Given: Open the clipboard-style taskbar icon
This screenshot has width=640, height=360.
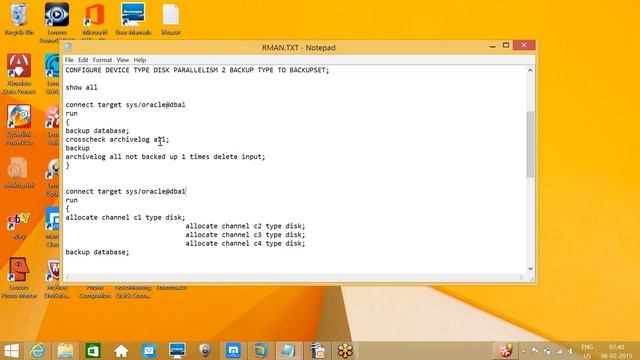Looking at the screenshot, I should [318, 351].
